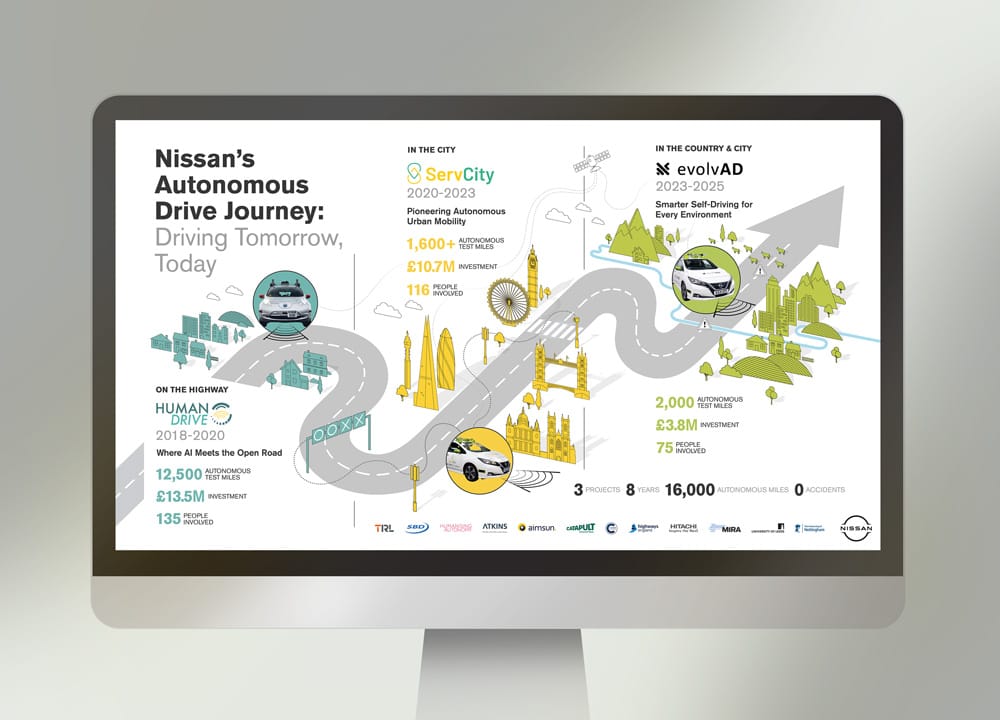Click the Hitachi partner logo
Viewport: 1000px width, 720px height.
(683, 526)
